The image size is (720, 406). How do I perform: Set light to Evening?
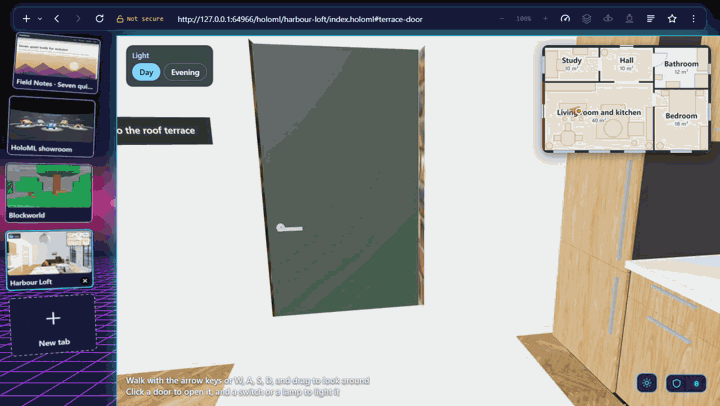tap(185, 72)
